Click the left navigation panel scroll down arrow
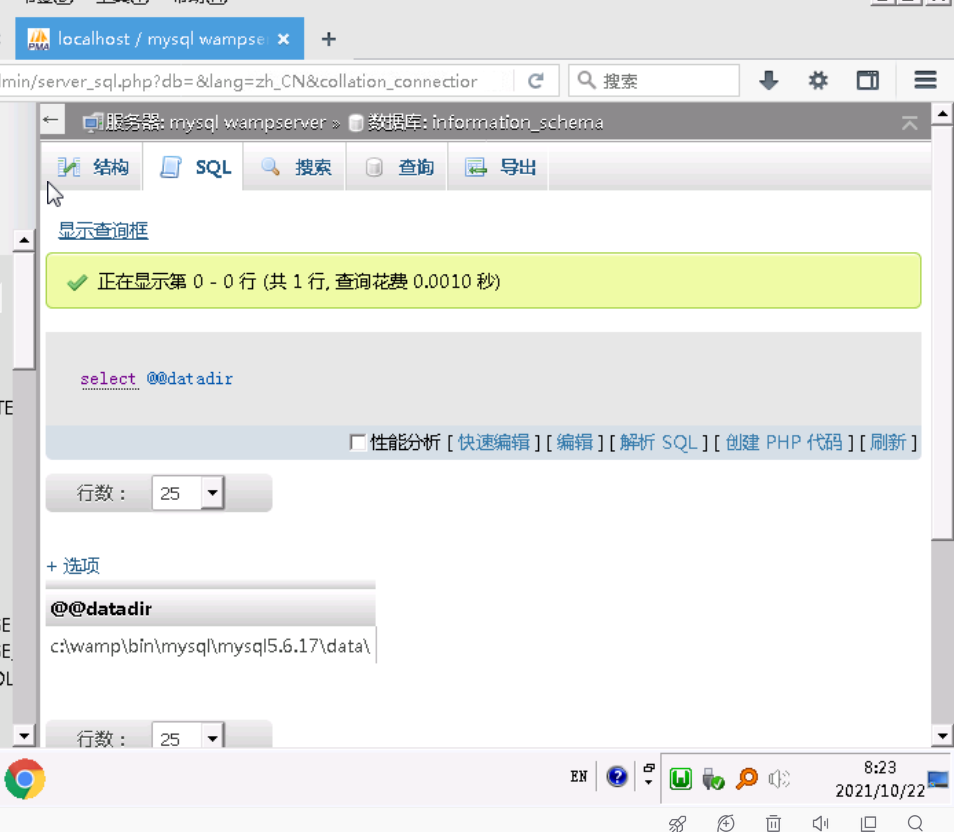The width and height of the screenshot is (954, 832). pos(24,736)
